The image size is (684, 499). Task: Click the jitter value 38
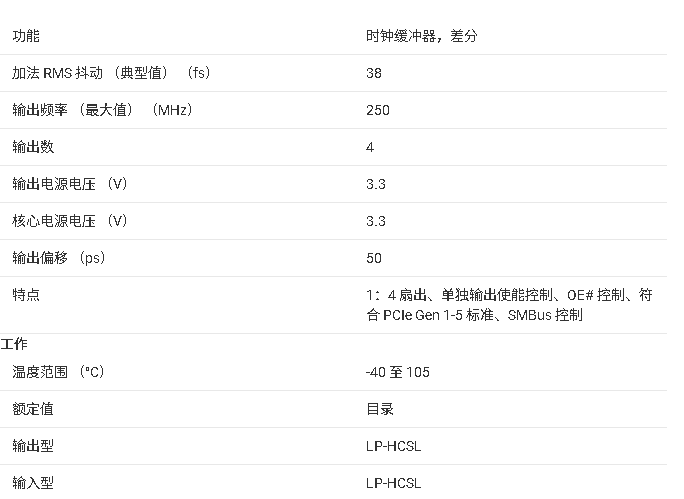coord(374,73)
